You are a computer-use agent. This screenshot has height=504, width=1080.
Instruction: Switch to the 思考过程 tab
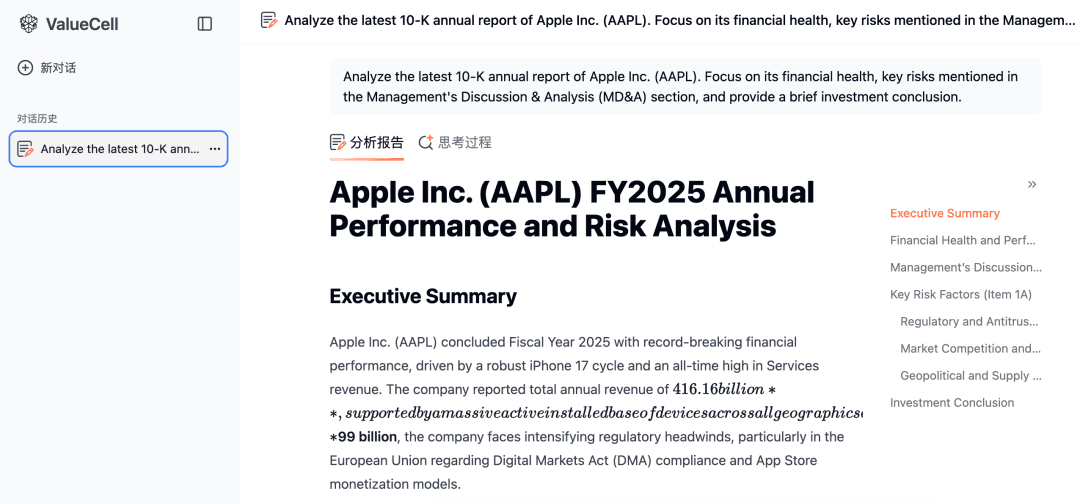(455, 143)
